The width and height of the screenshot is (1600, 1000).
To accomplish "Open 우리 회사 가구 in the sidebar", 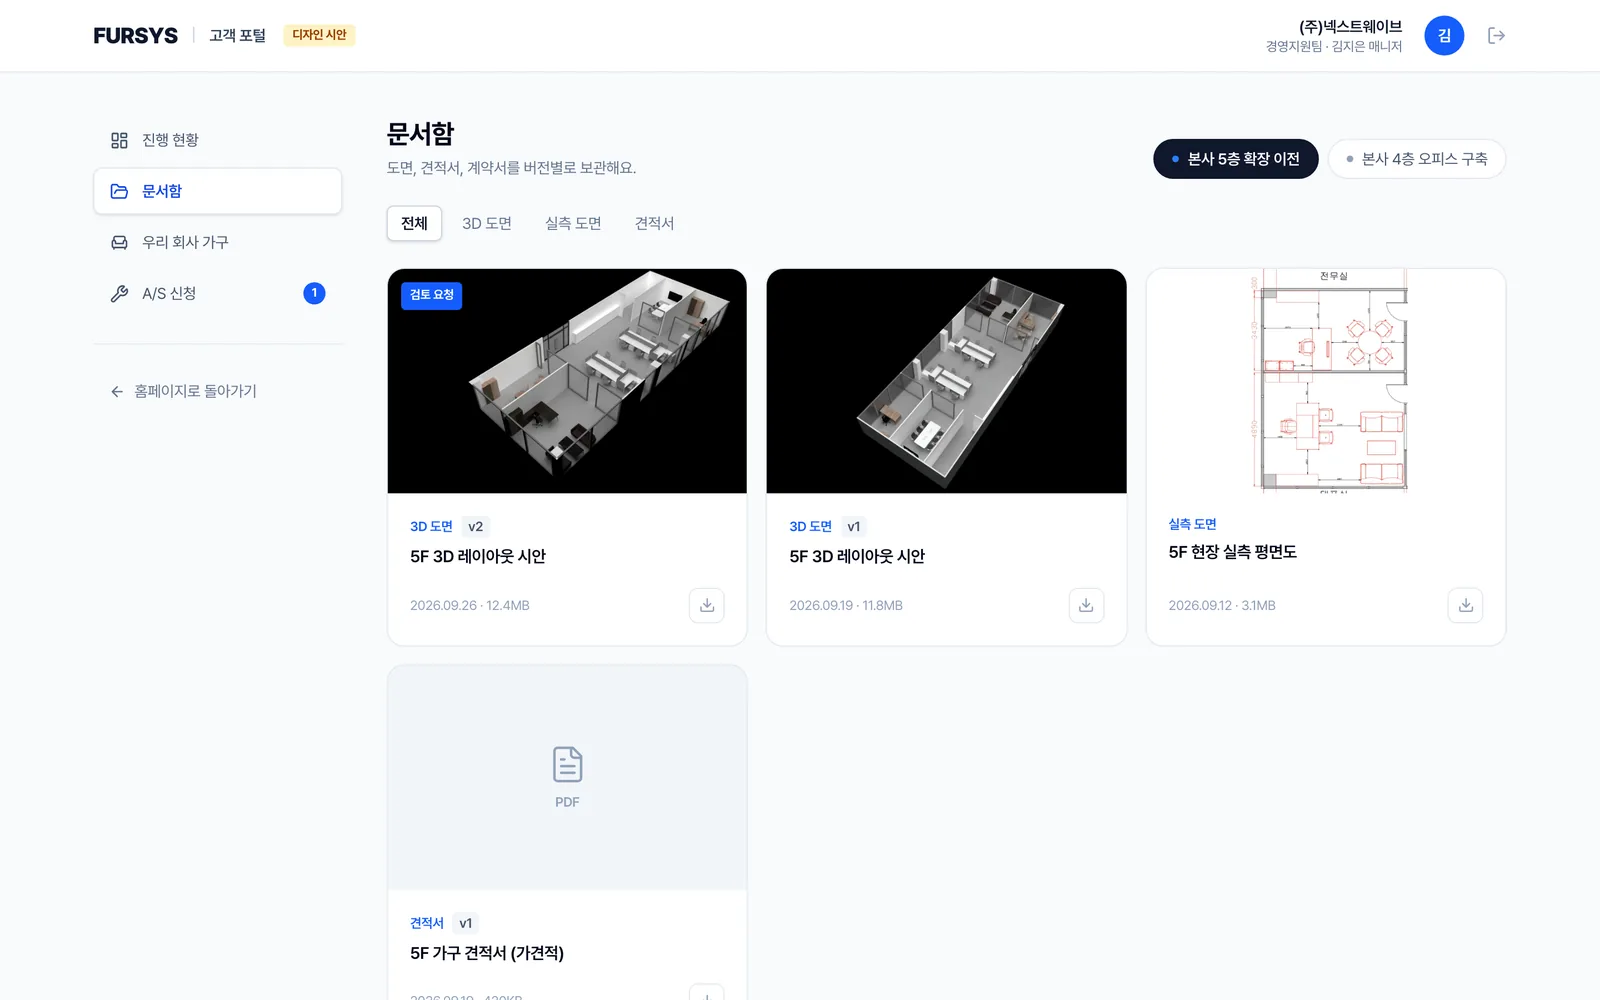I will click(x=218, y=242).
